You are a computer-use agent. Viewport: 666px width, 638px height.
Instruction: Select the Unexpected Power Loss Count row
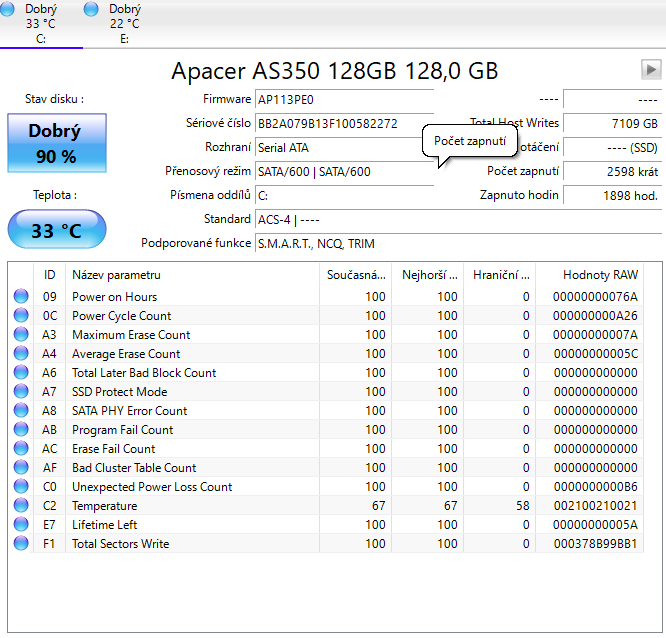[152, 487]
